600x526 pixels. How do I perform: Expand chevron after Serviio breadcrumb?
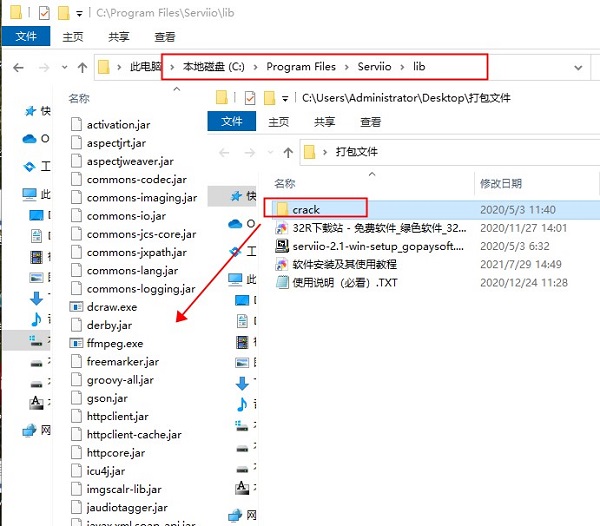(402, 67)
